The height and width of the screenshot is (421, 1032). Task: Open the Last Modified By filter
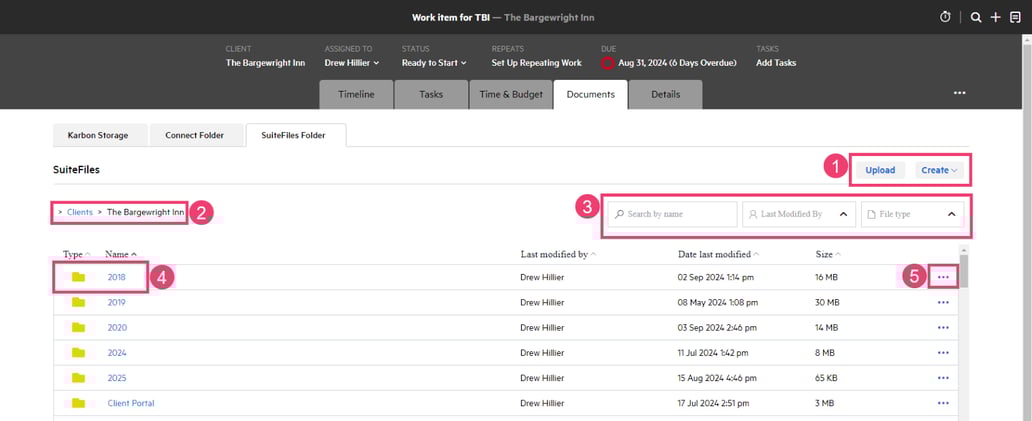(x=799, y=214)
